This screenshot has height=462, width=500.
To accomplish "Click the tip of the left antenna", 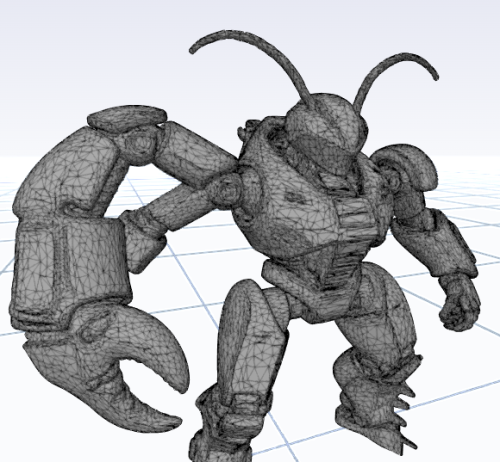I will tap(192, 51).
